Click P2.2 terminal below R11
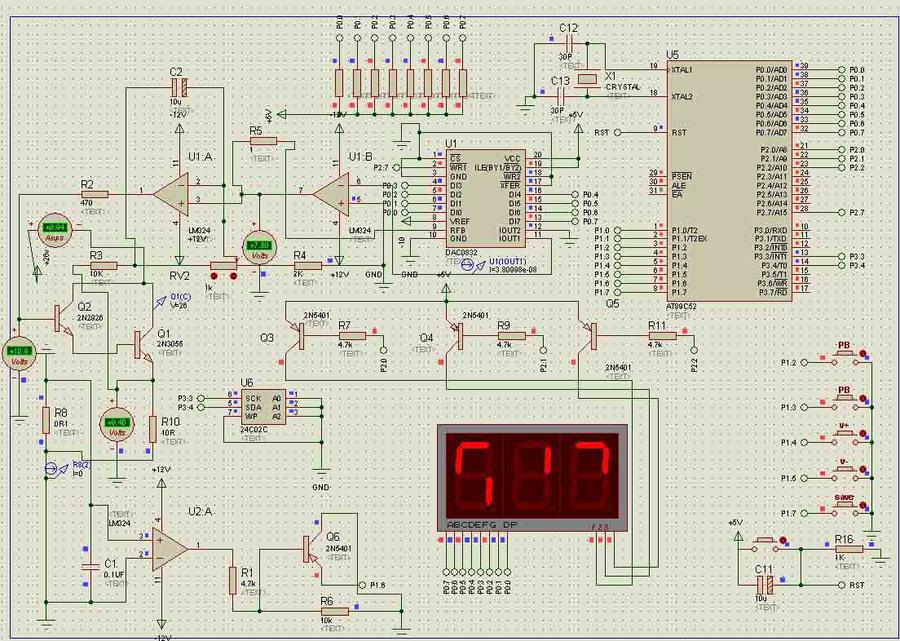Screen dimensions: 900x641 [x=694, y=350]
